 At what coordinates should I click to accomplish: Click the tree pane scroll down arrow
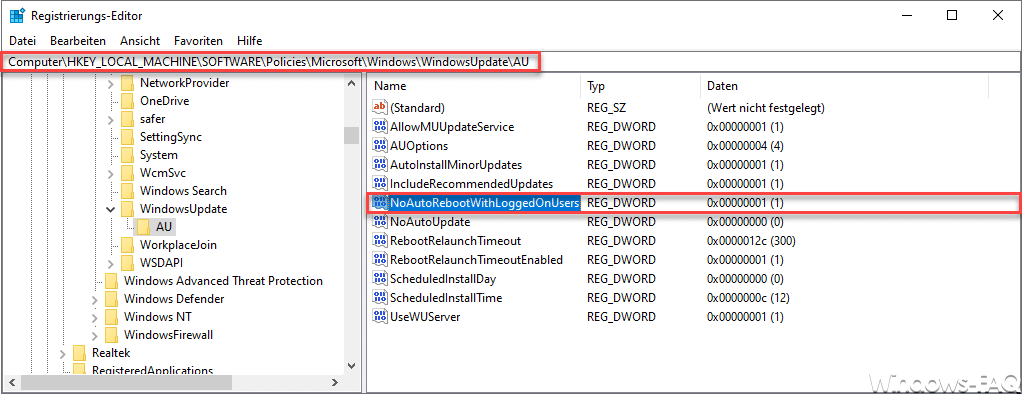(x=352, y=367)
